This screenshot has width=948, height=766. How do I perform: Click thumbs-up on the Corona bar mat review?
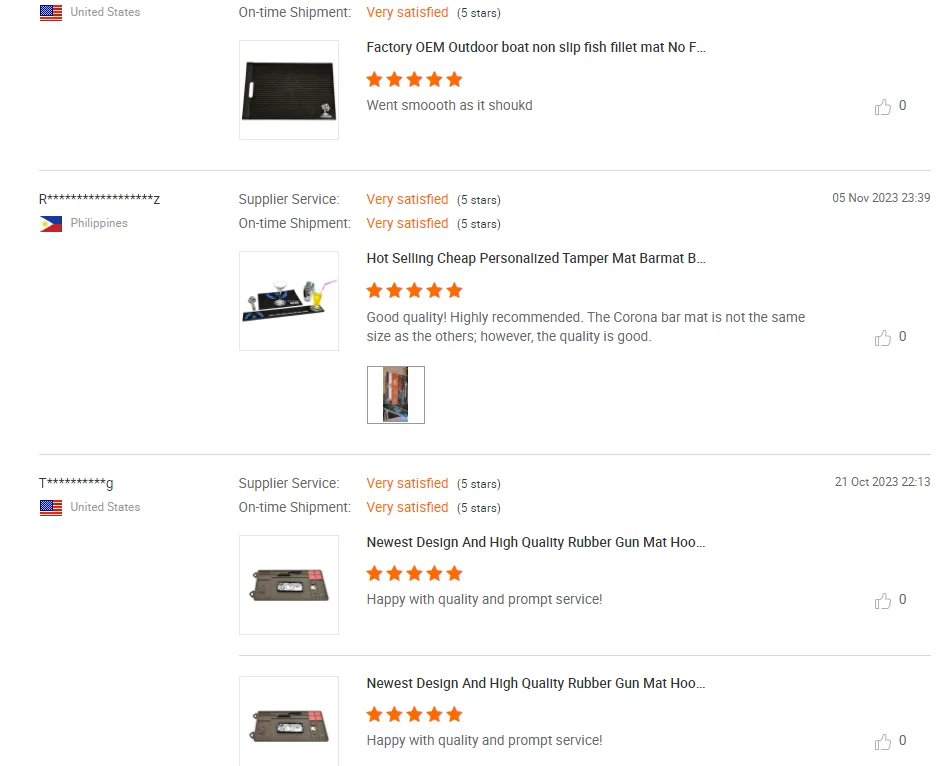(x=883, y=337)
